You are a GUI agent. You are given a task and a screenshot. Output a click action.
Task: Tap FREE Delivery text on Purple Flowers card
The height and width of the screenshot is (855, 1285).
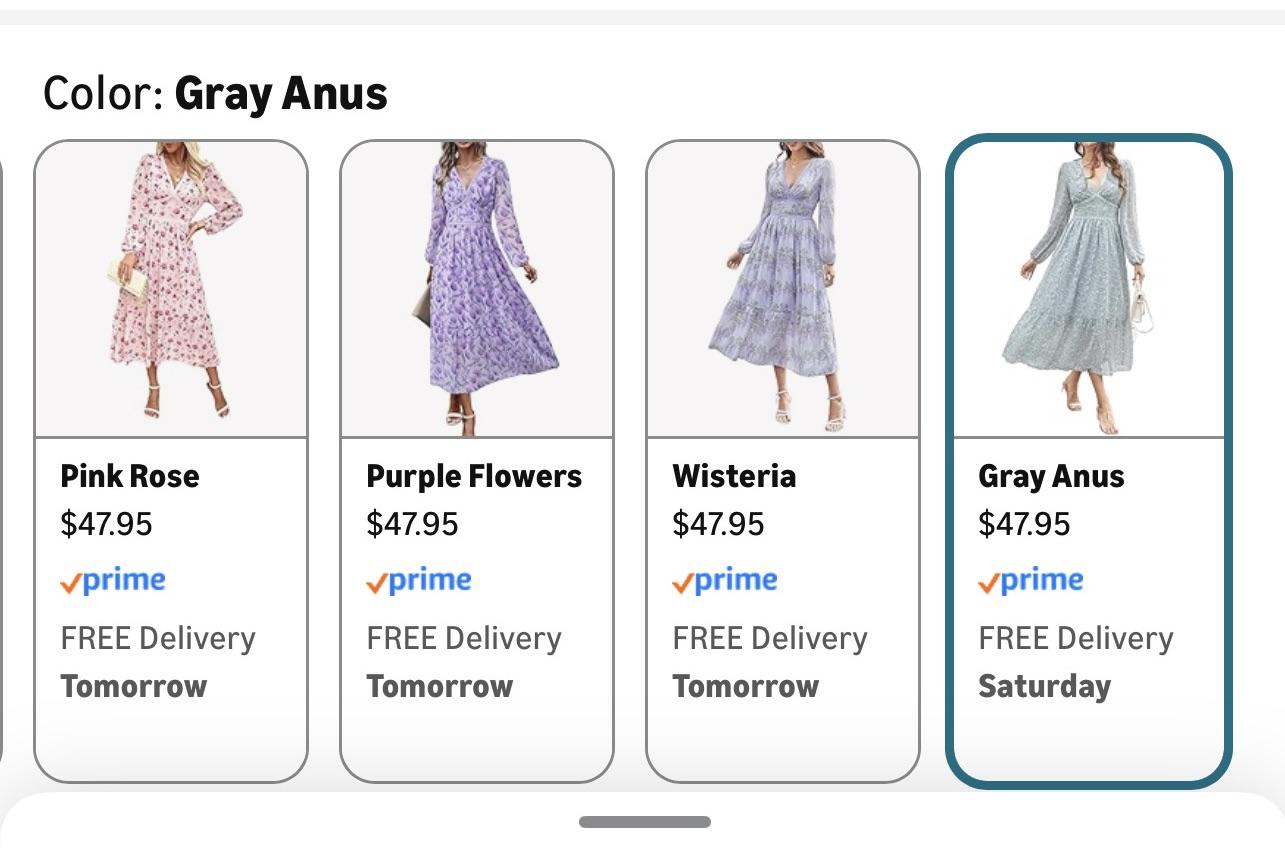click(x=464, y=639)
